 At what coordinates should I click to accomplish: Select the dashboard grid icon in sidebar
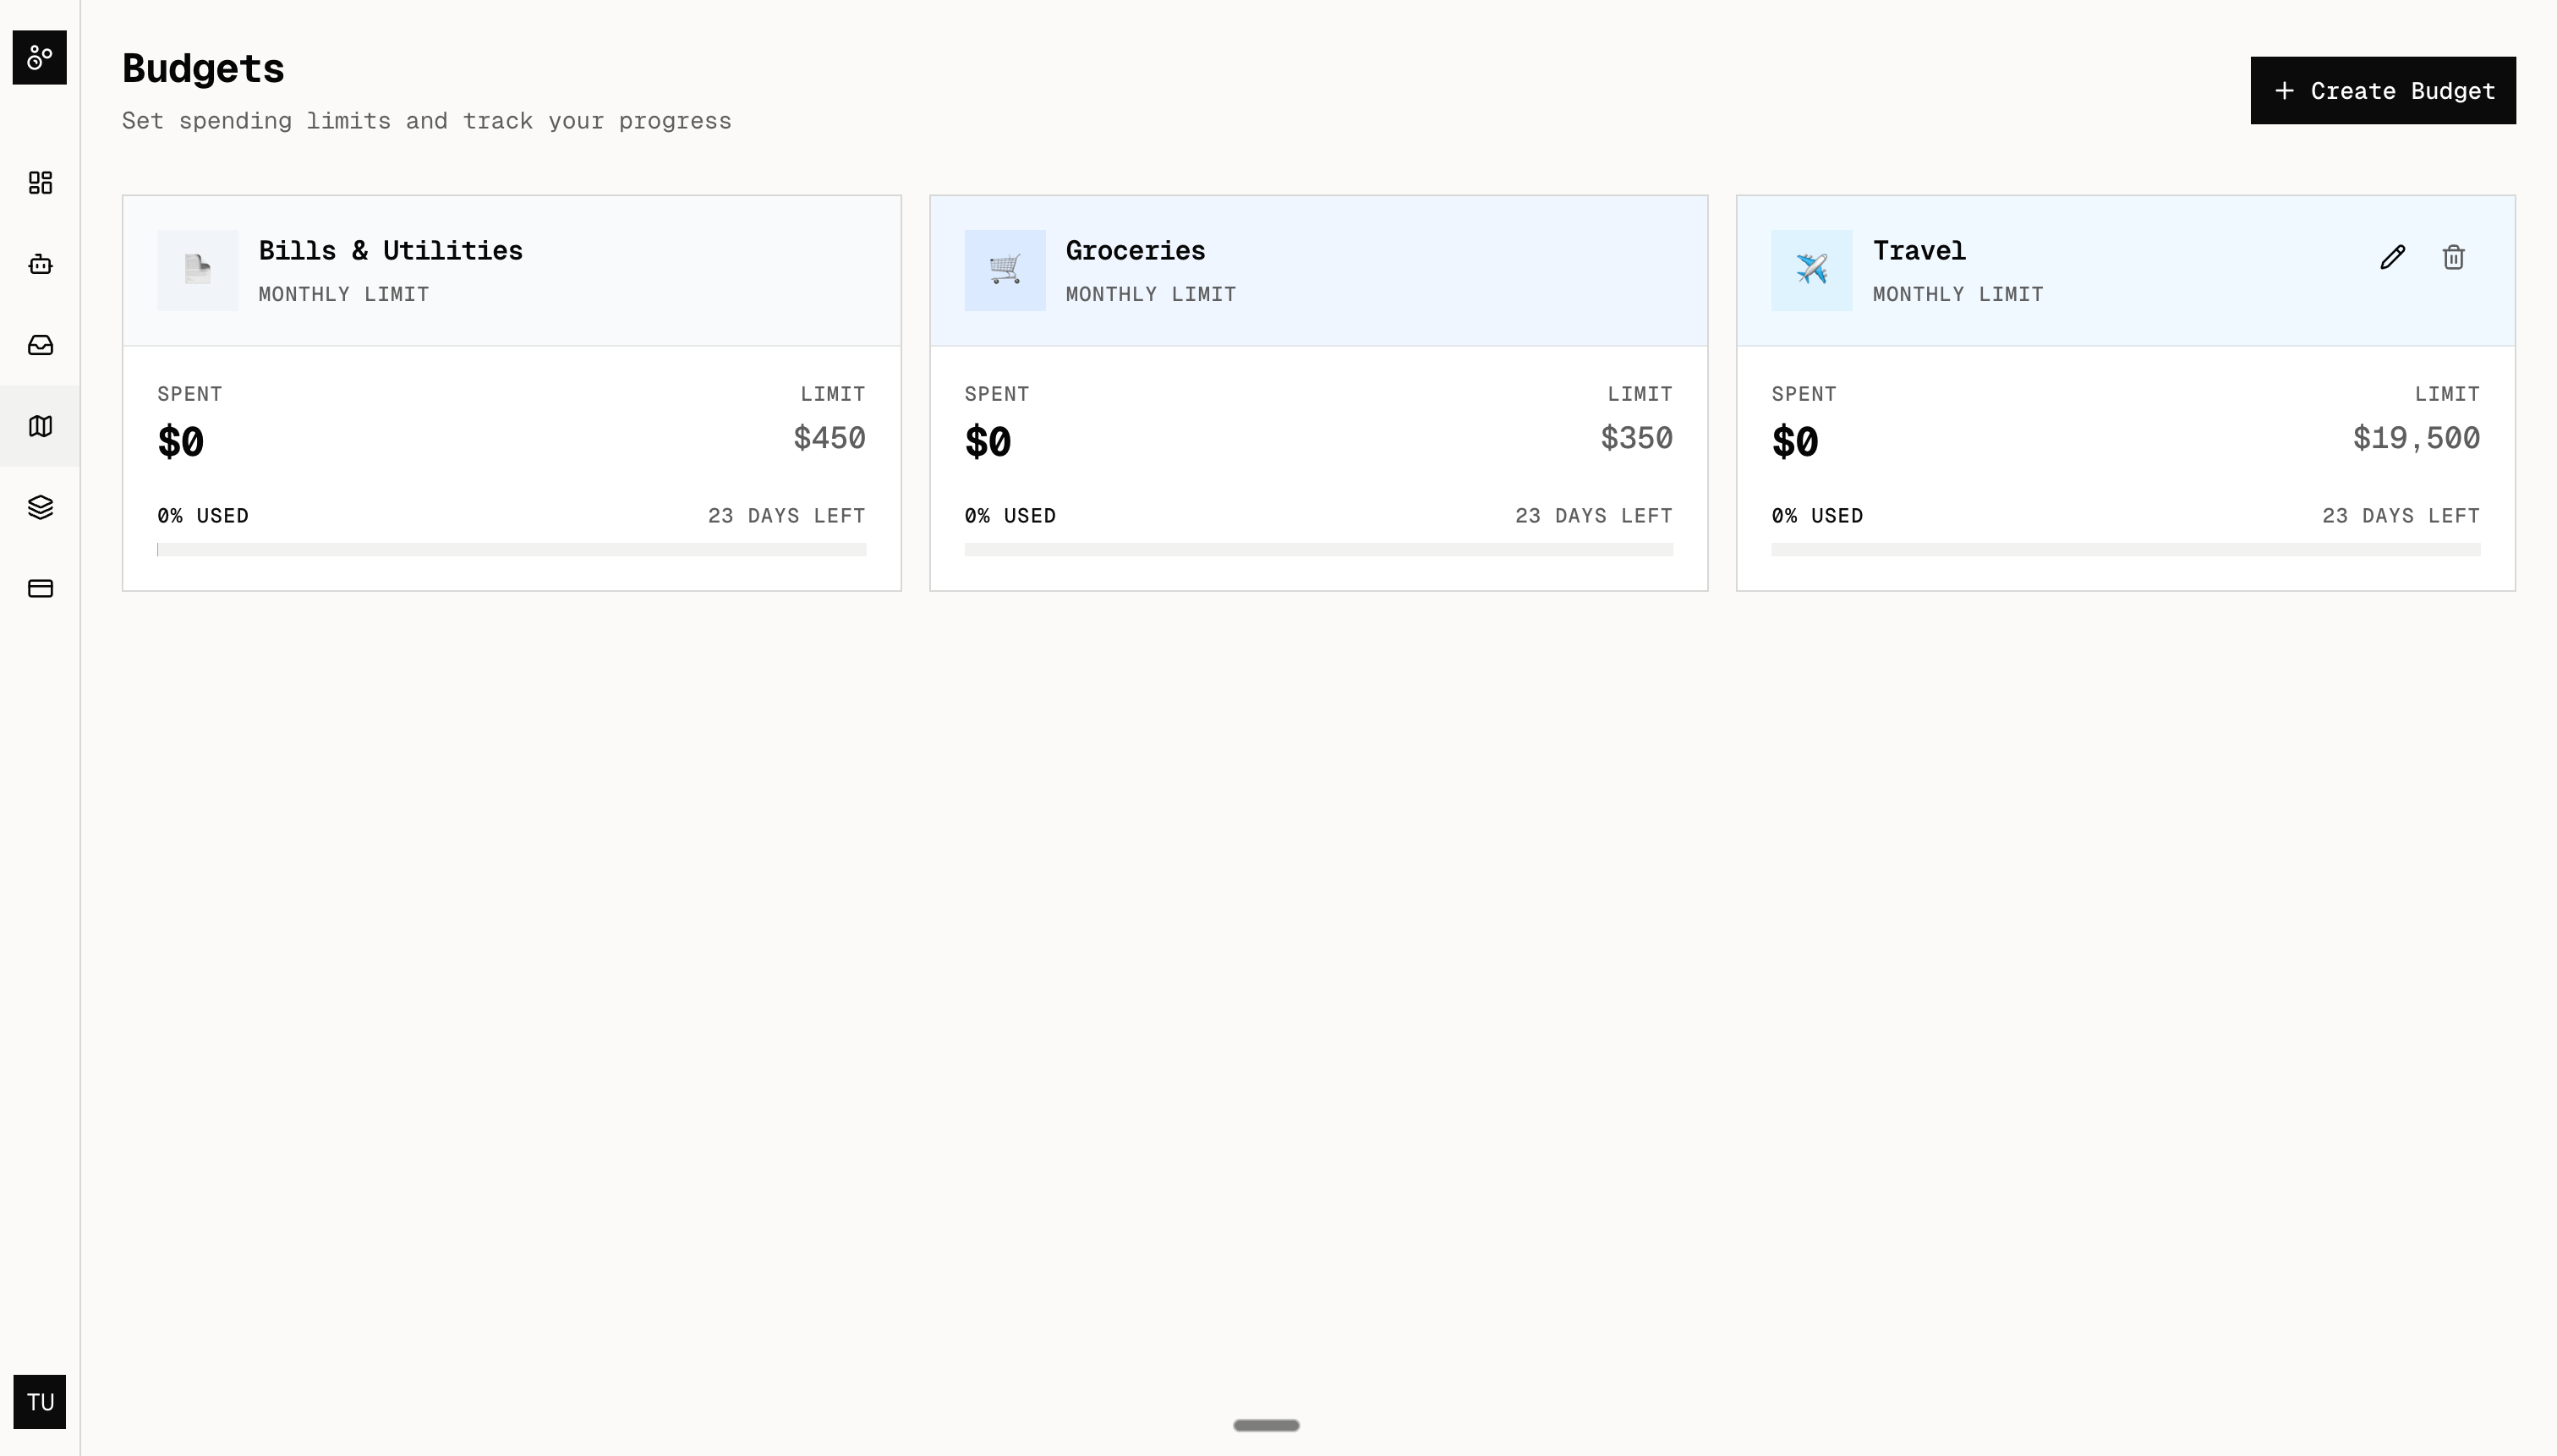pyautogui.click(x=40, y=183)
